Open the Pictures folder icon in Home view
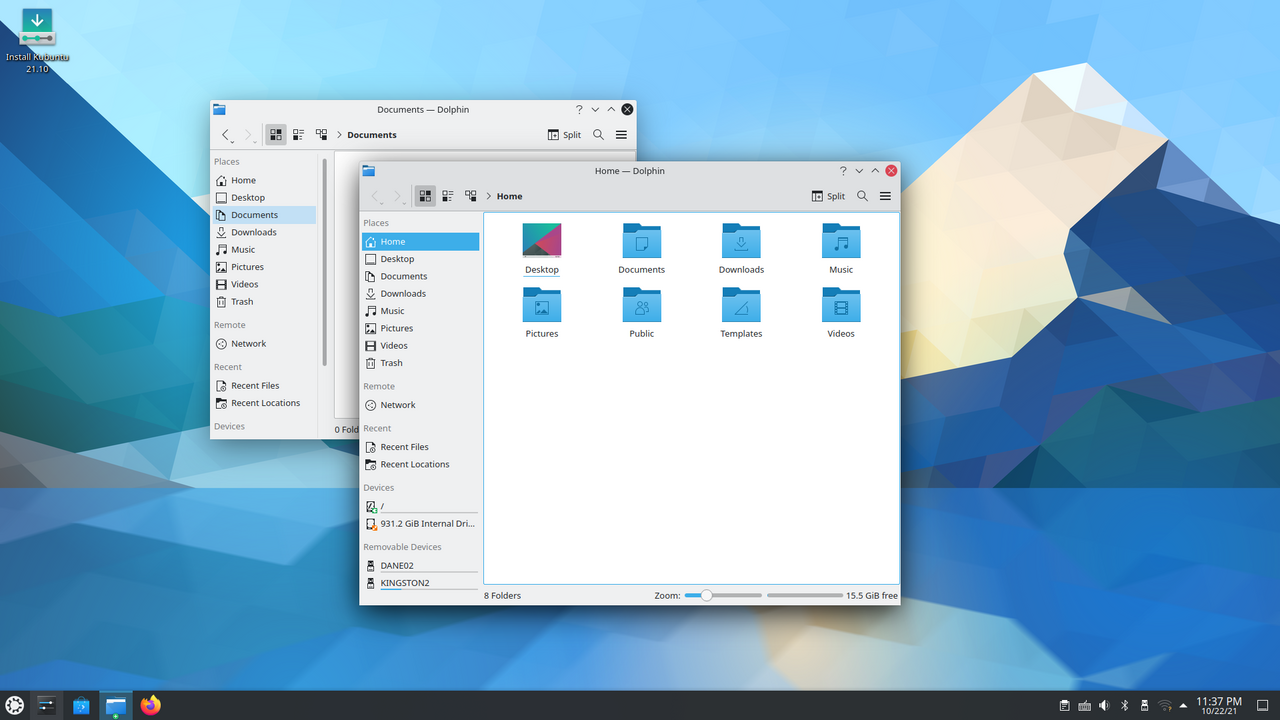This screenshot has height=720, width=1280. pos(542,313)
